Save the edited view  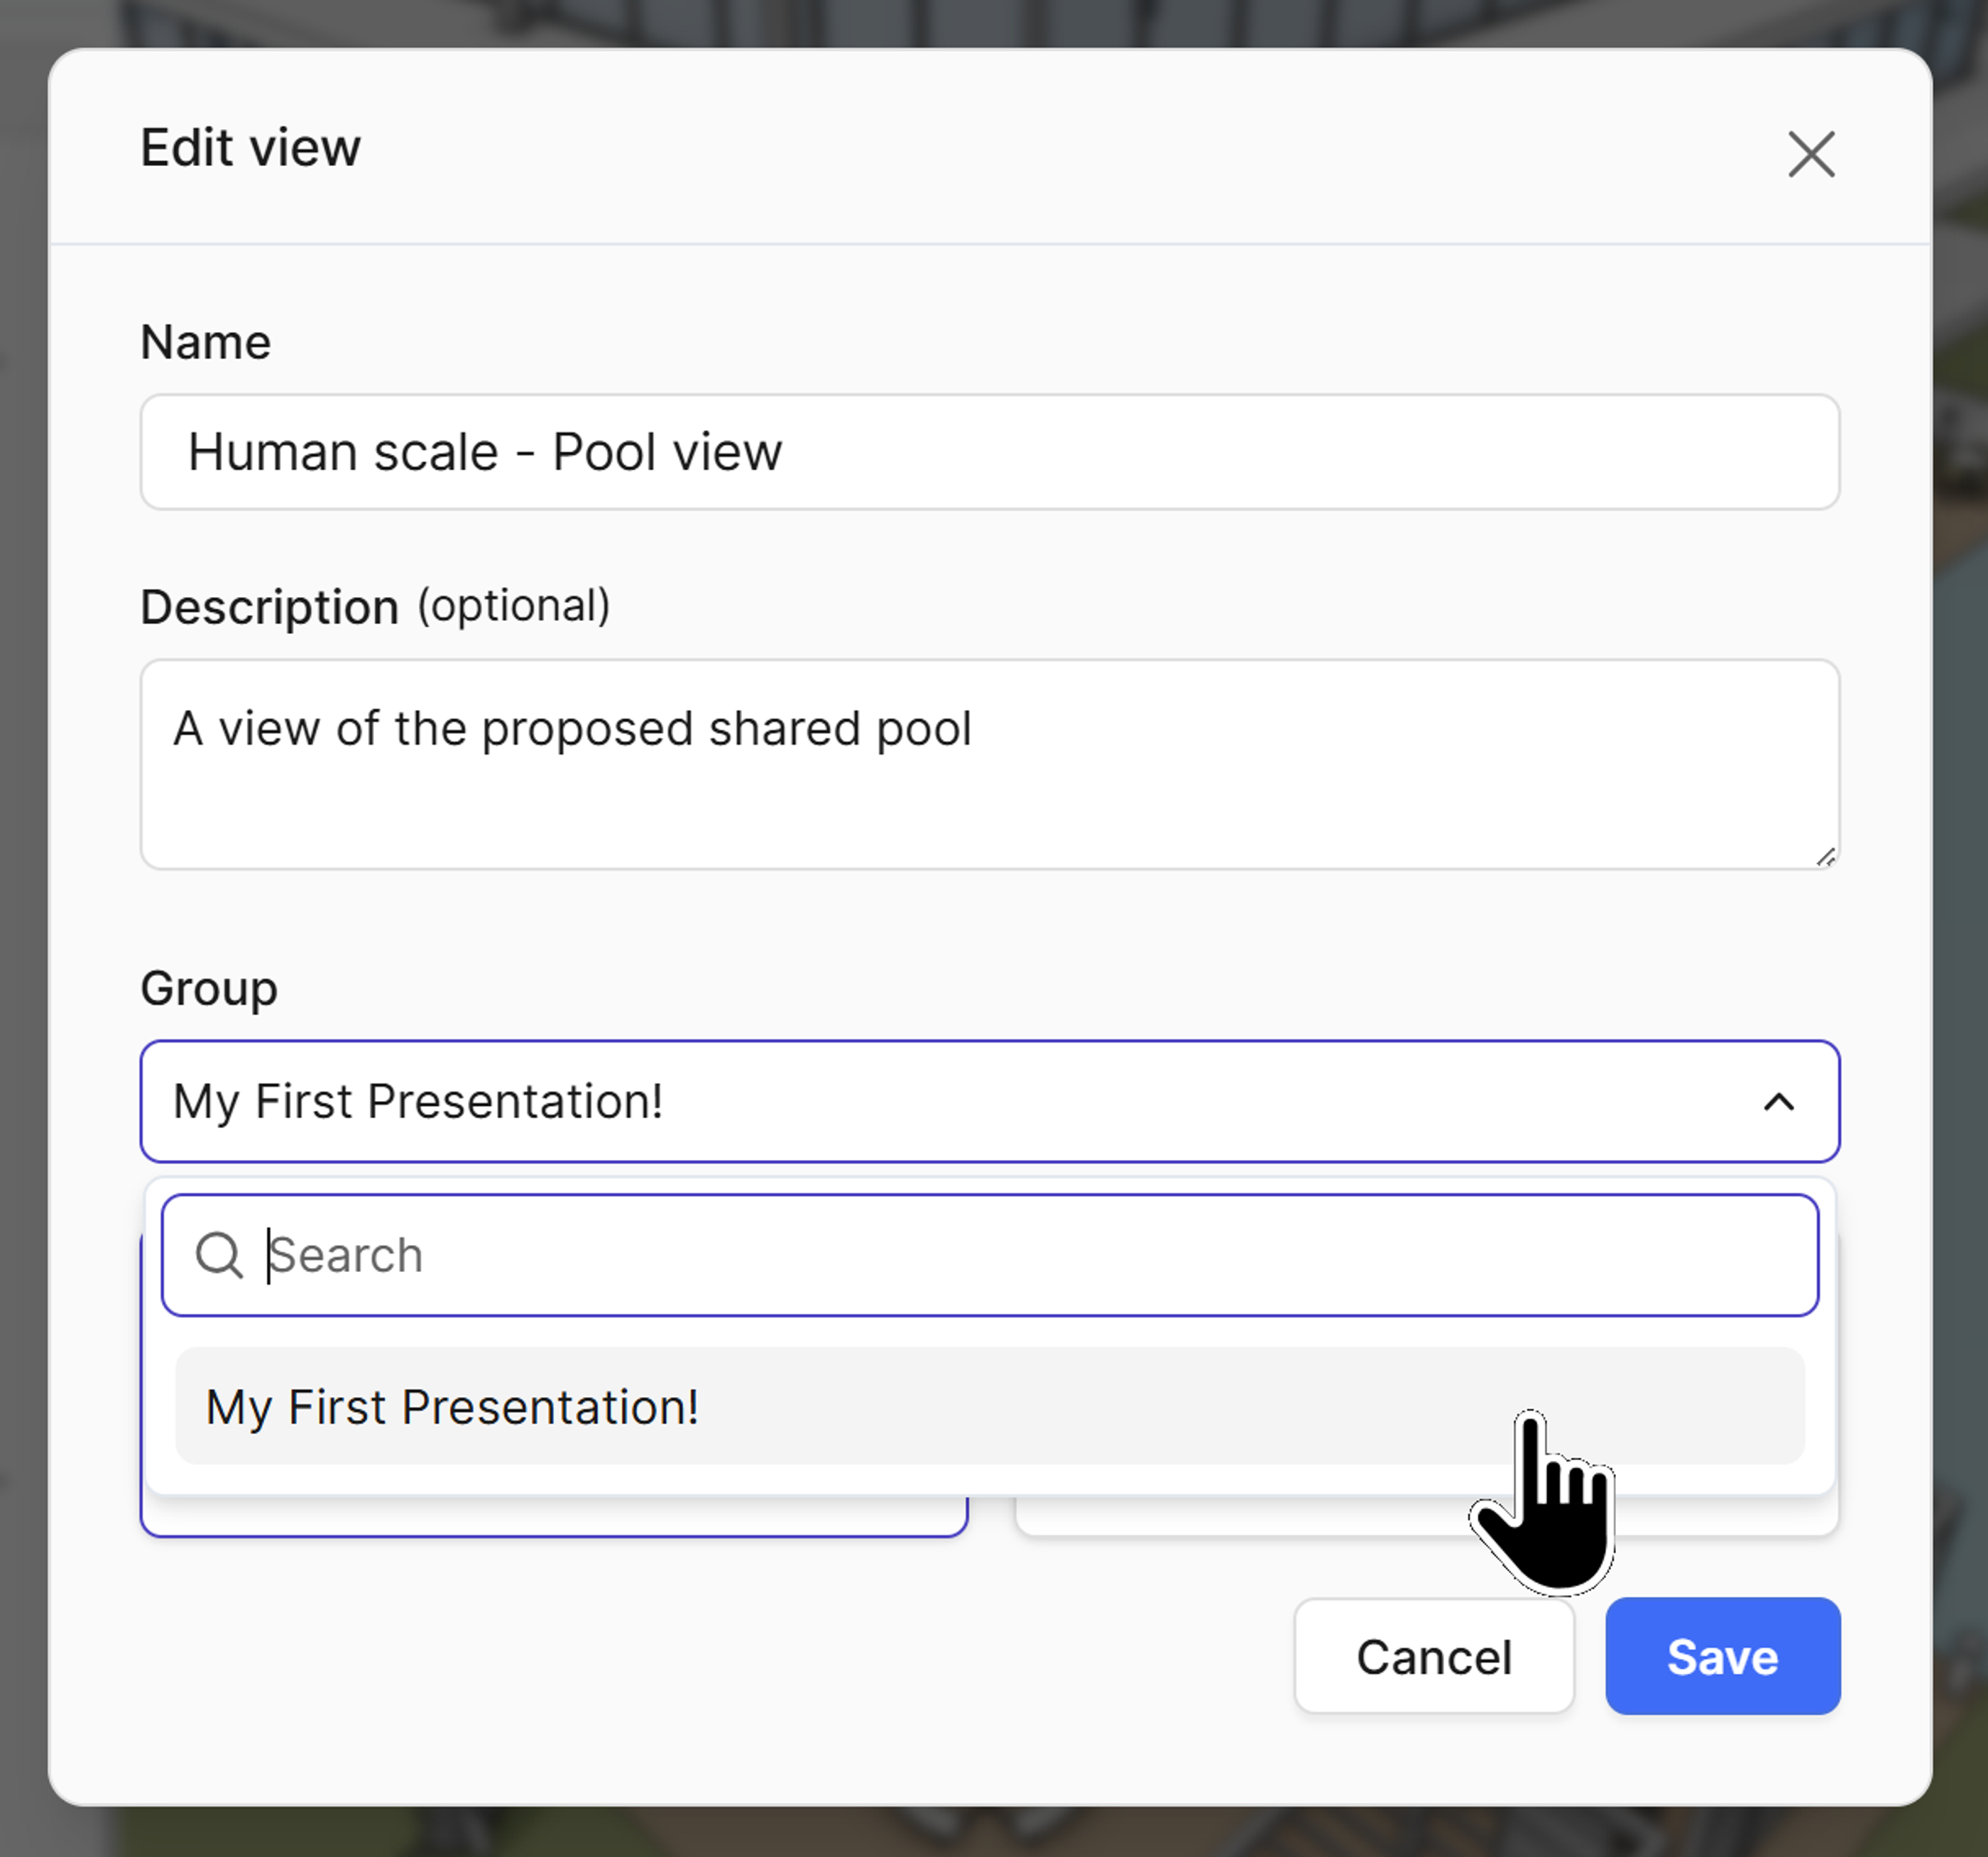click(x=1721, y=1656)
